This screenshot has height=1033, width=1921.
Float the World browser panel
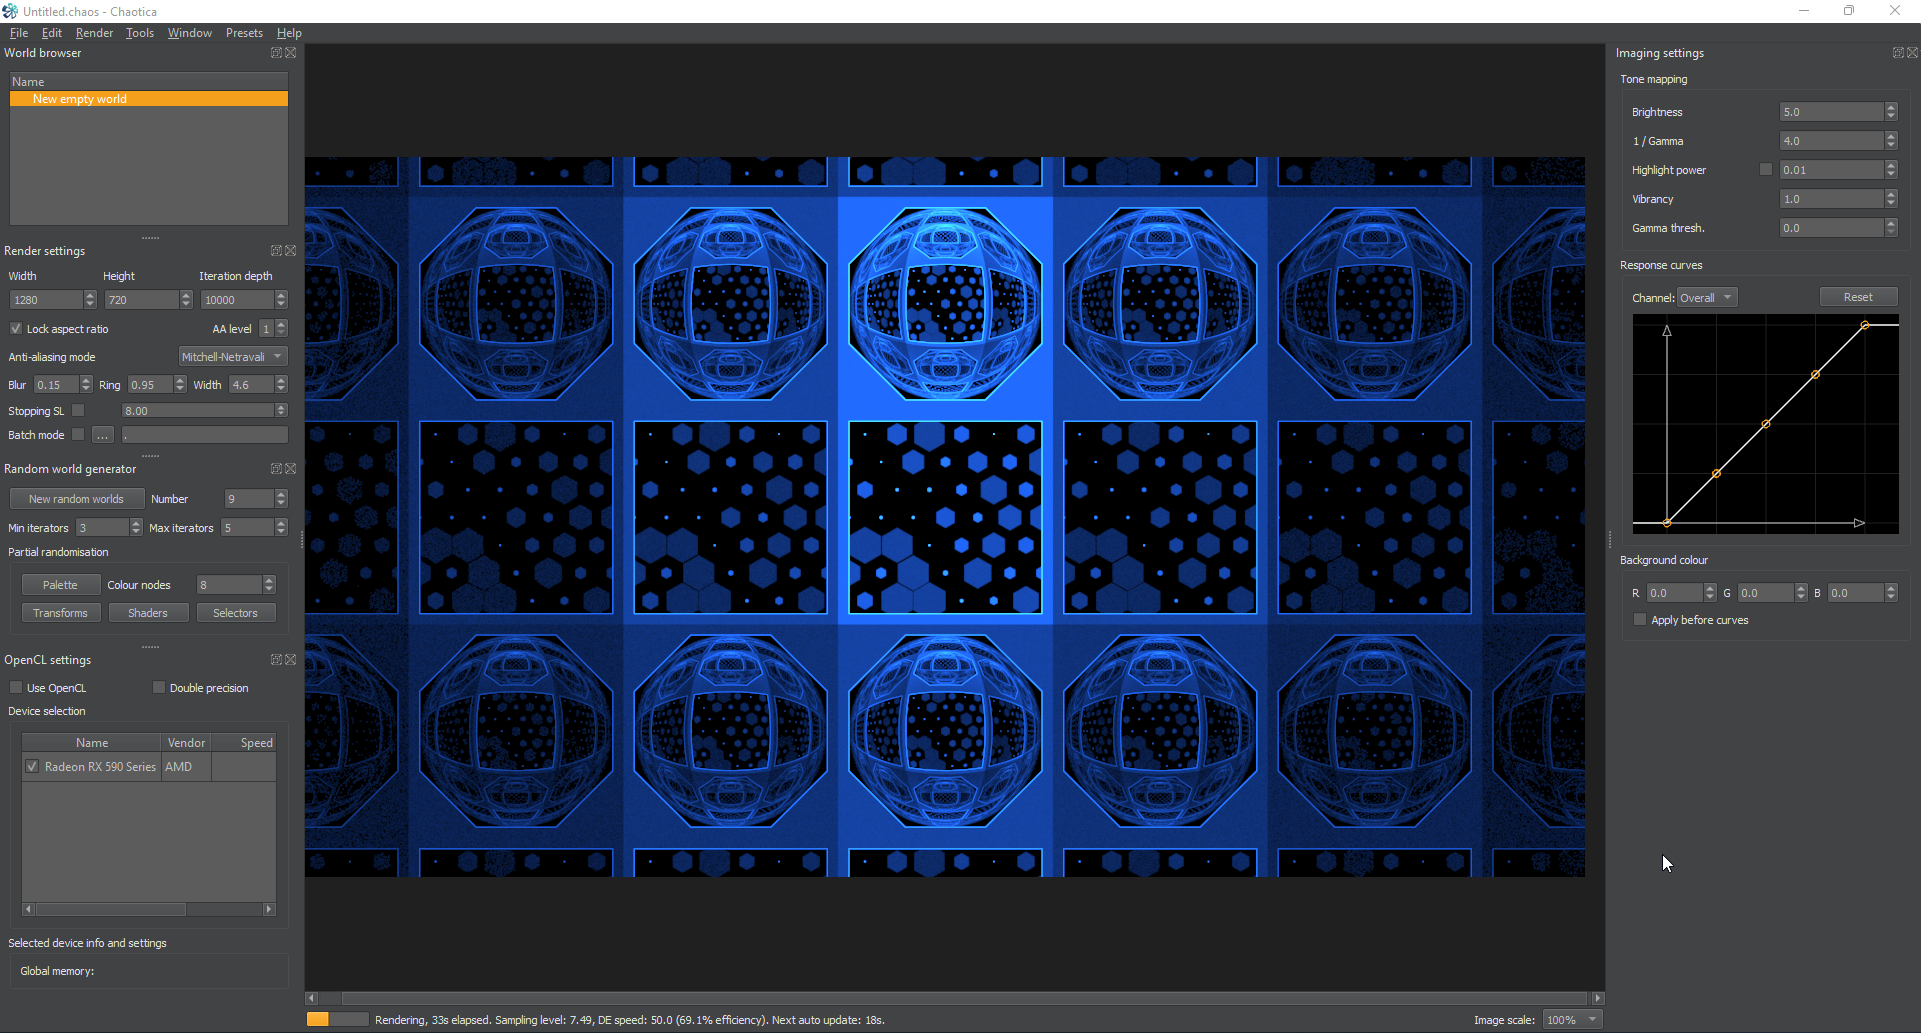coord(276,53)
